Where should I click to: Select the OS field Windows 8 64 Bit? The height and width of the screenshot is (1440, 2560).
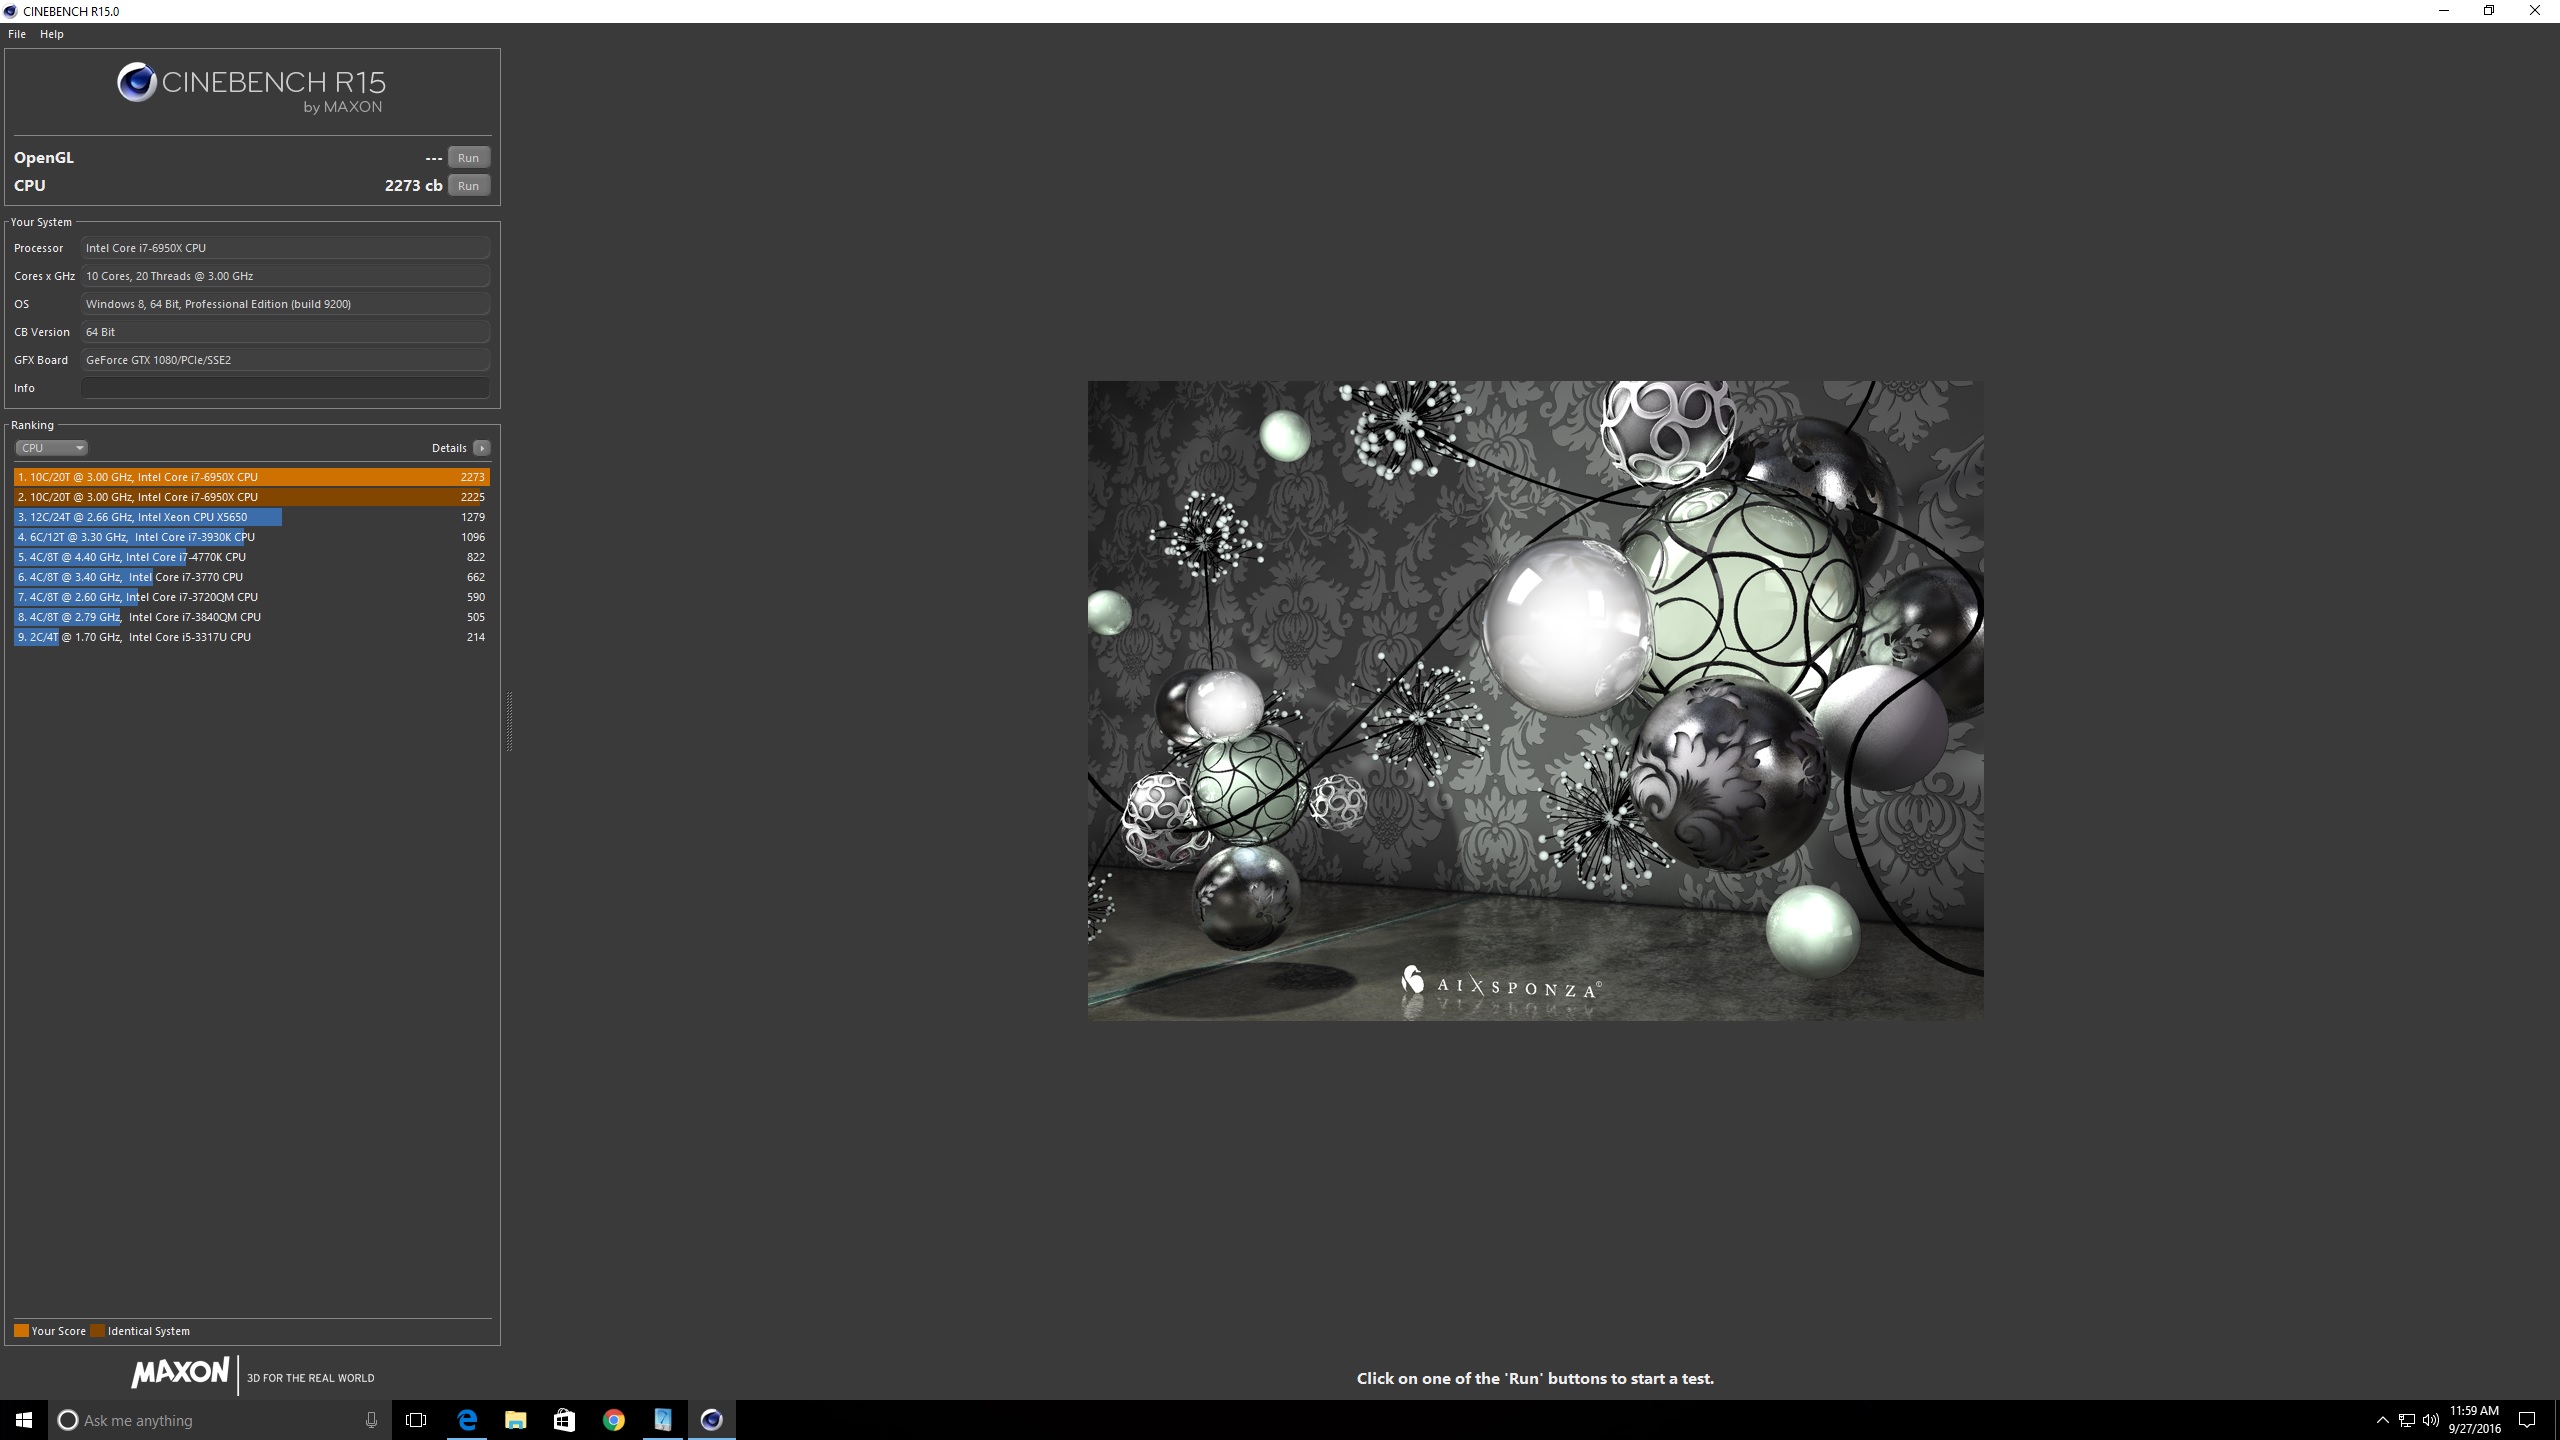click(285, 304)
